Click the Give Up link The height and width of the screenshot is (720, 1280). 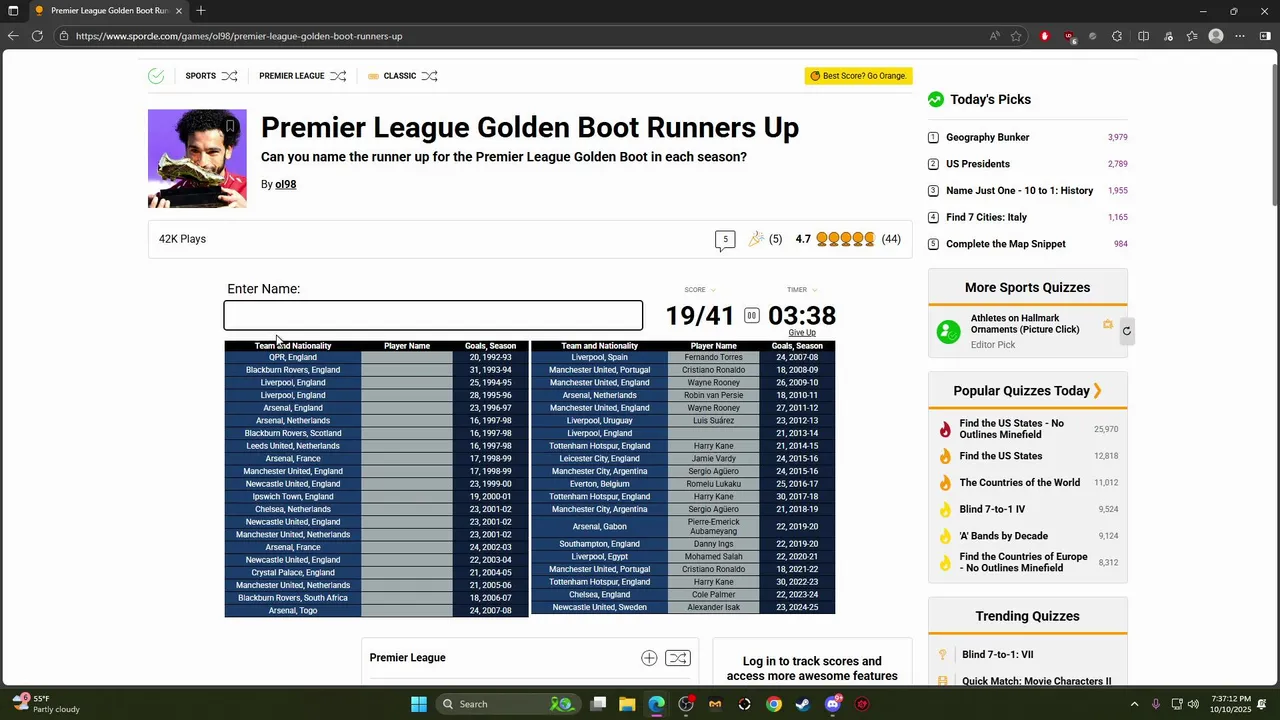point(802,333)
